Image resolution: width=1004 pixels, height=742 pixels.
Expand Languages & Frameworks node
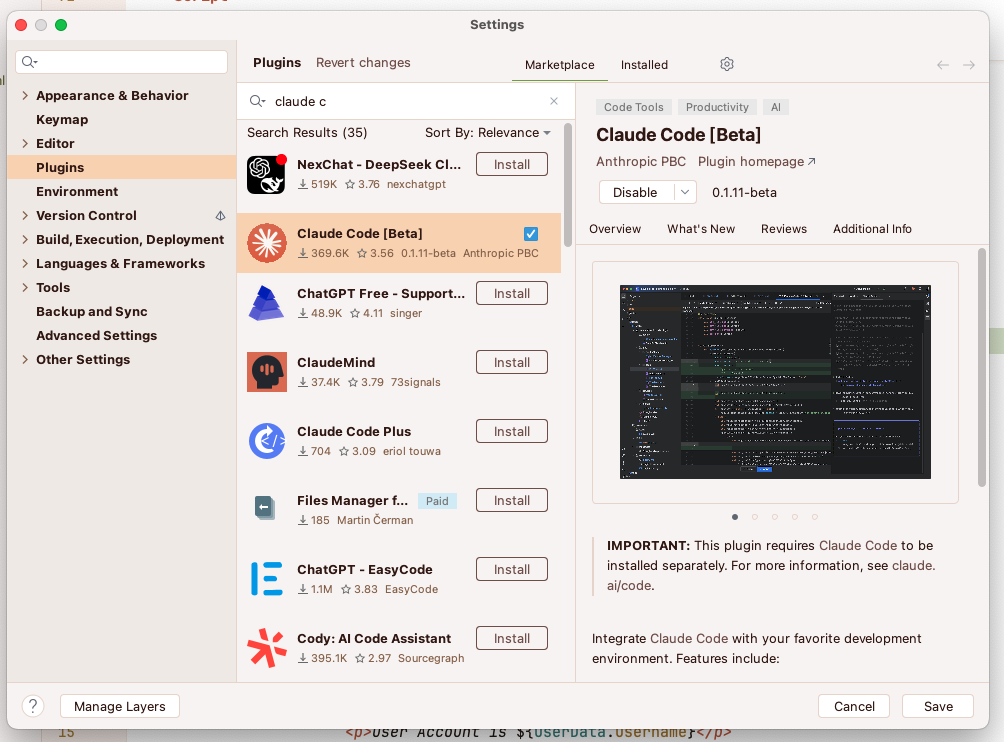(x=25, y=264)
